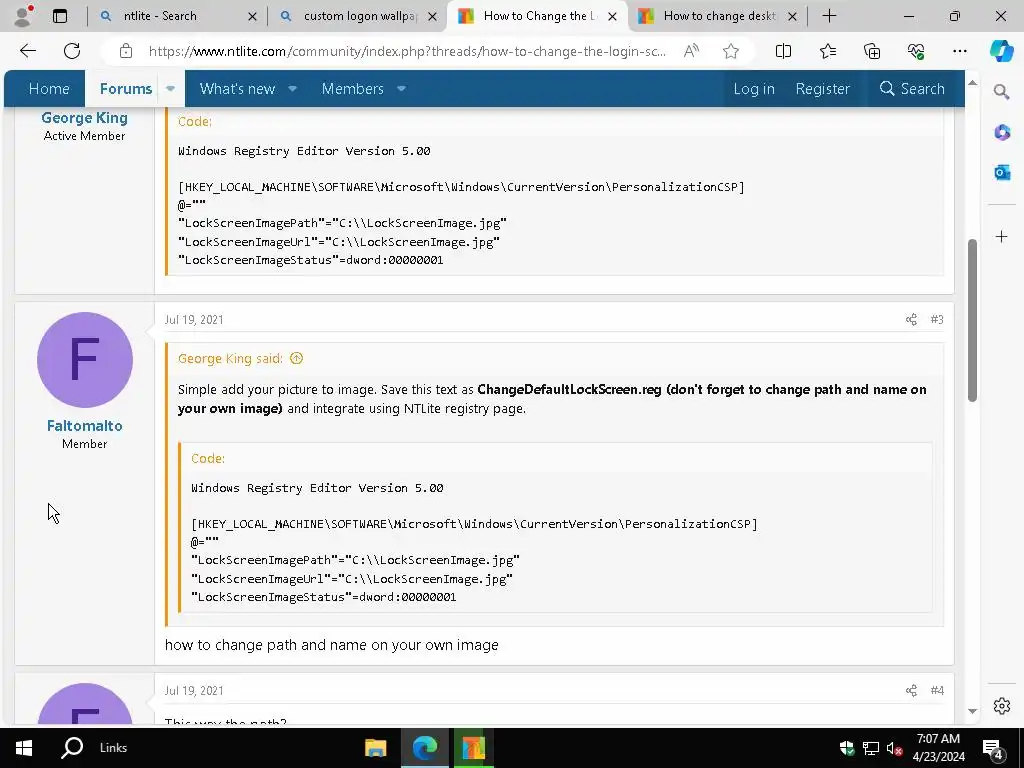
Task: Share post #3 via share icon
Action: tap(911, 319)
